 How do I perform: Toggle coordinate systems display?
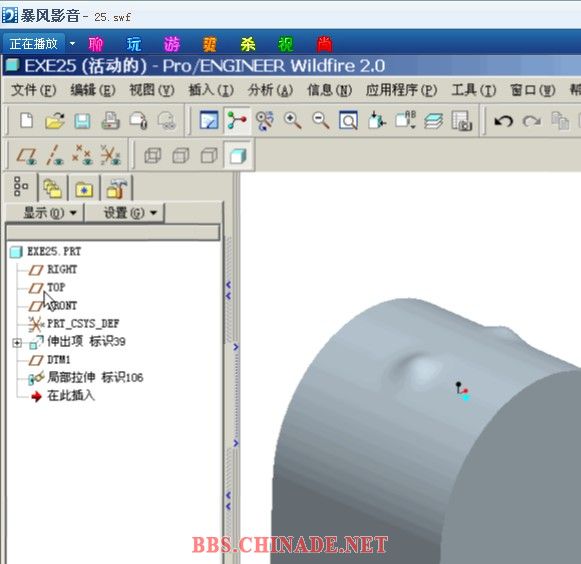[x=110, y=155]
